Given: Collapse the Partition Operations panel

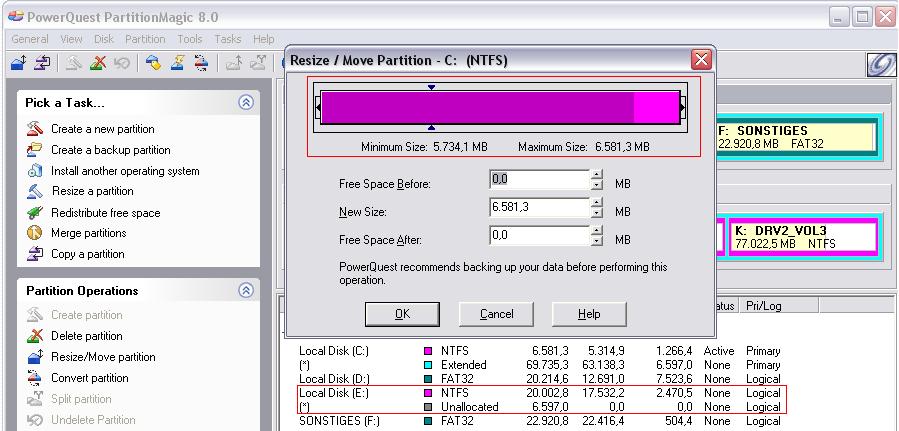Looking at the screenshot, I should coord(246,290).
